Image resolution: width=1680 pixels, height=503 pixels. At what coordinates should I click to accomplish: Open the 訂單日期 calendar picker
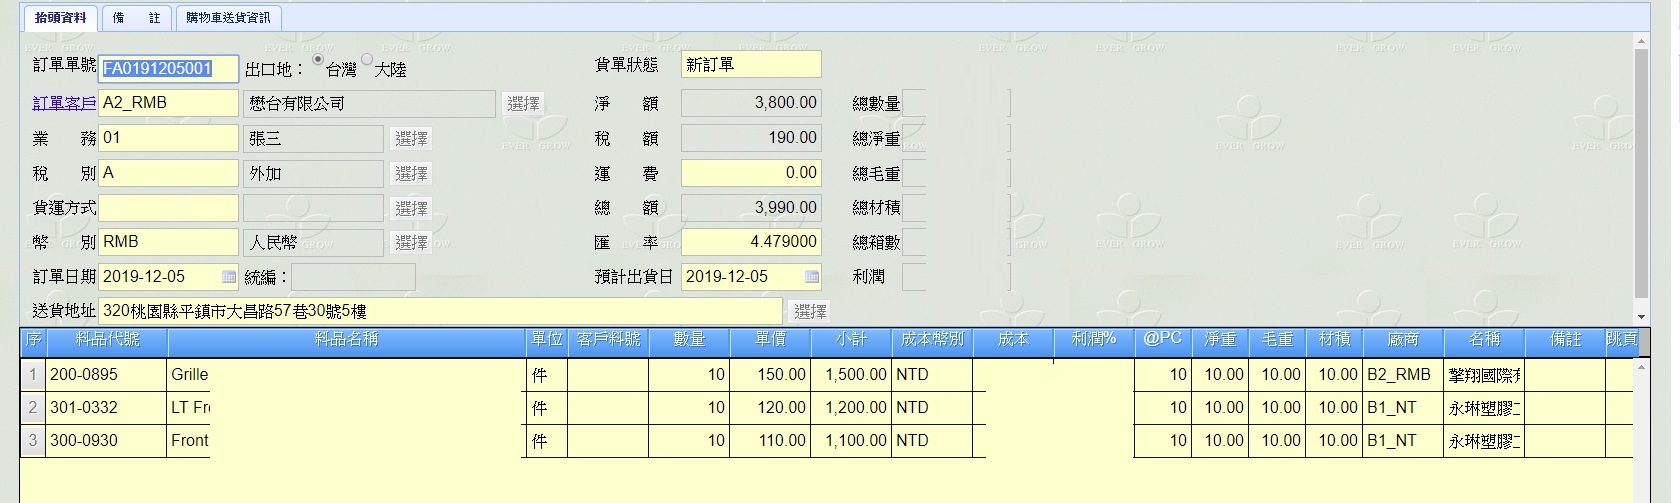229,277
